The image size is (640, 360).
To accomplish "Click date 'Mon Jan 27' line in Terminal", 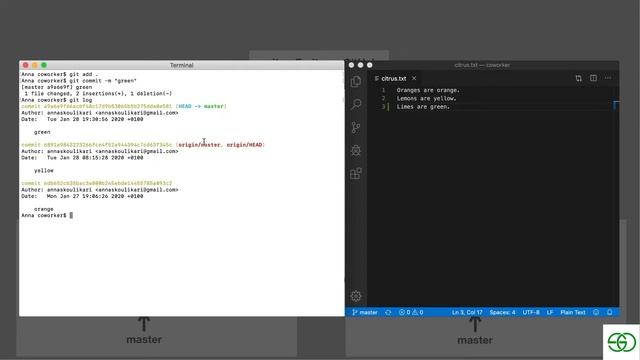I will (x=82, y=196).
